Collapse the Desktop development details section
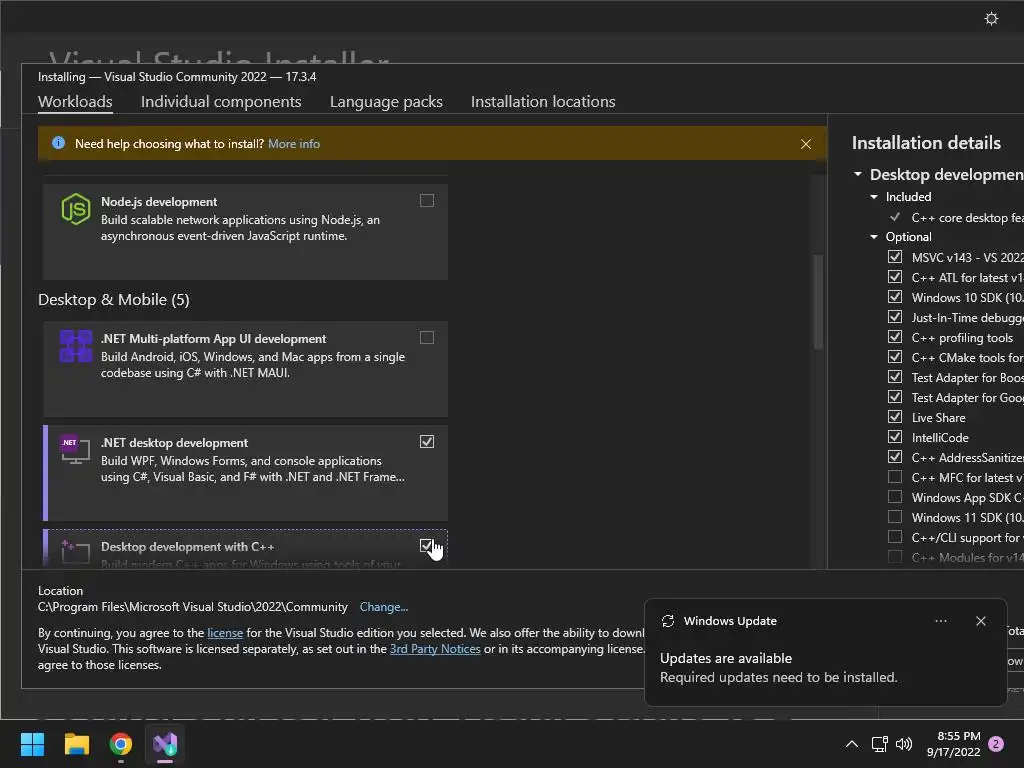Image resolution: width=1024 pixels, height=768 pixels. click(857, 174)
